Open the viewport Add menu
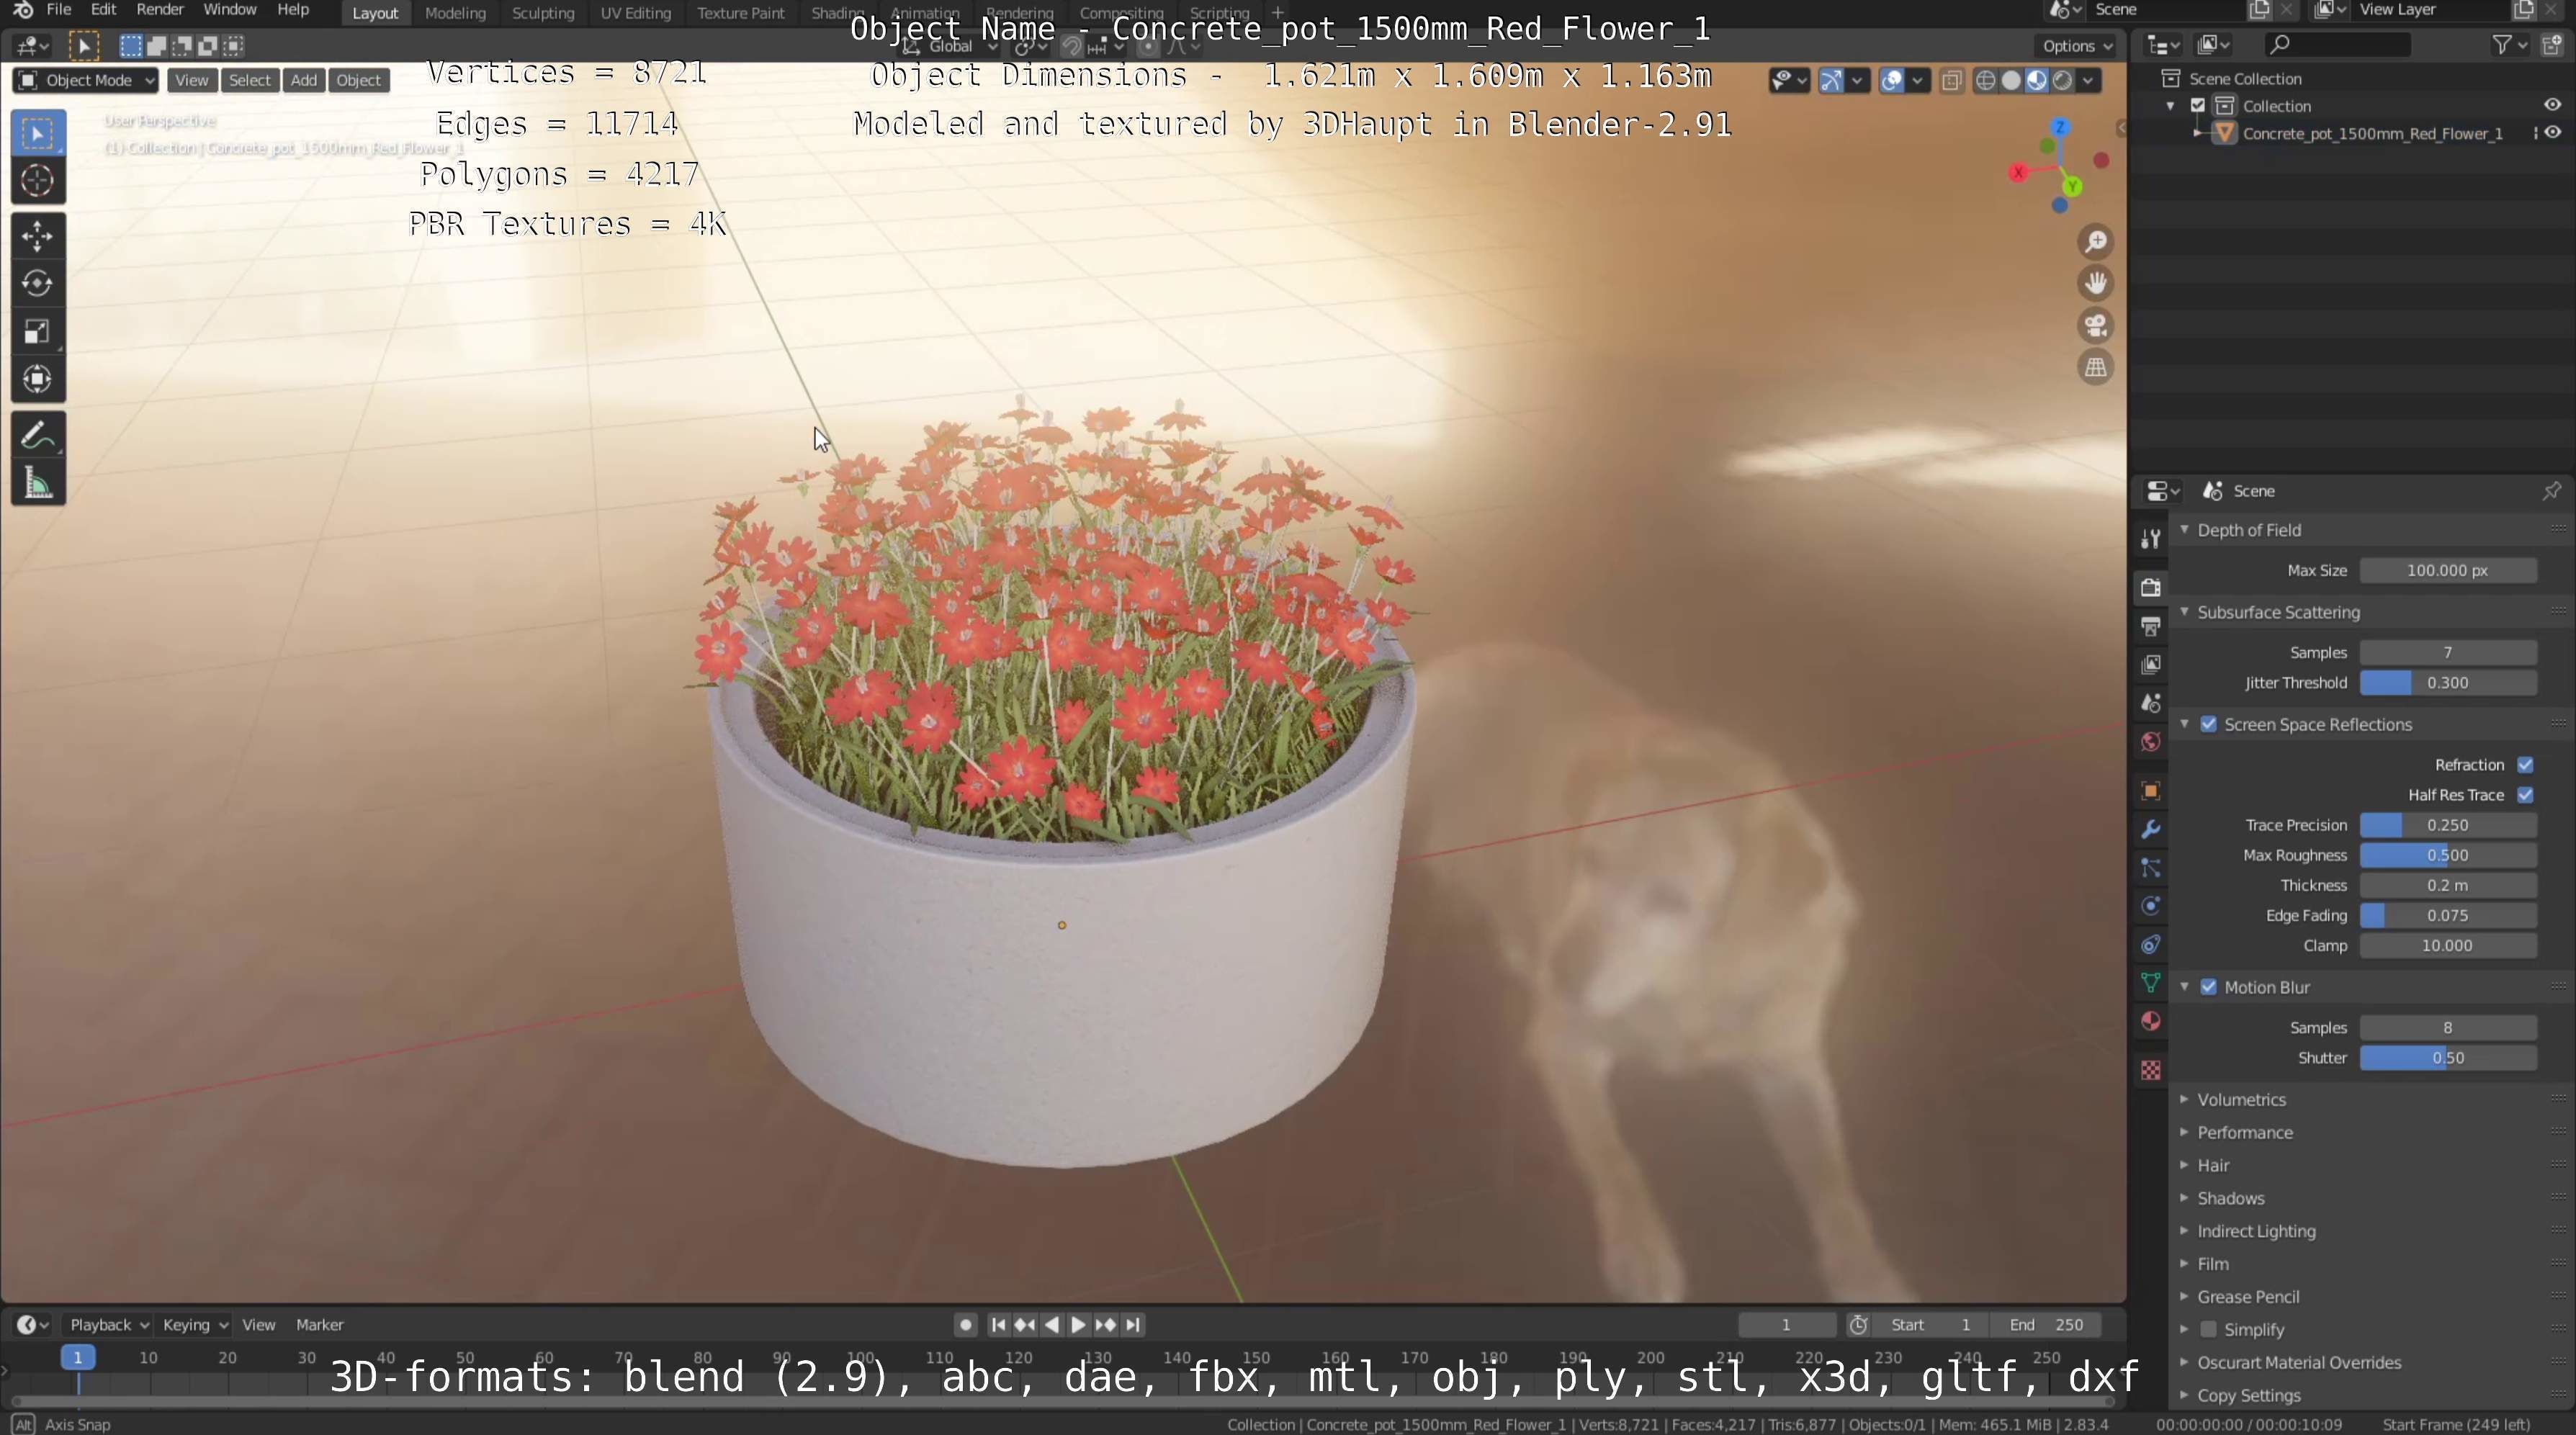 pos(303,81)
